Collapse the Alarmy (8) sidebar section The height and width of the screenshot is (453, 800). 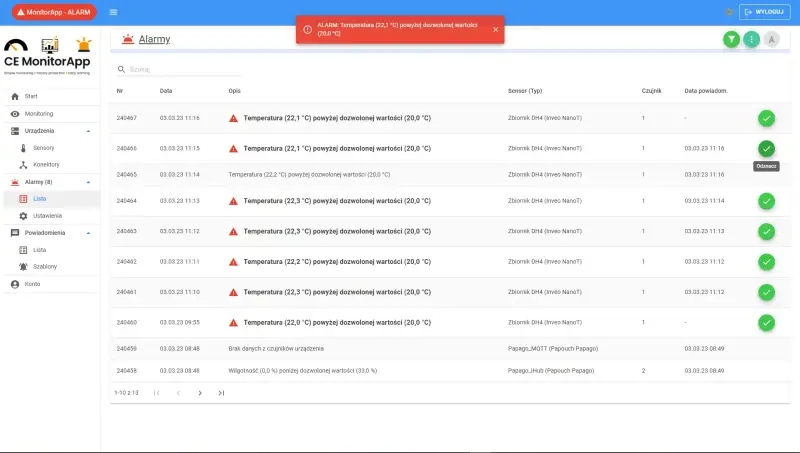tap(88, 182)
